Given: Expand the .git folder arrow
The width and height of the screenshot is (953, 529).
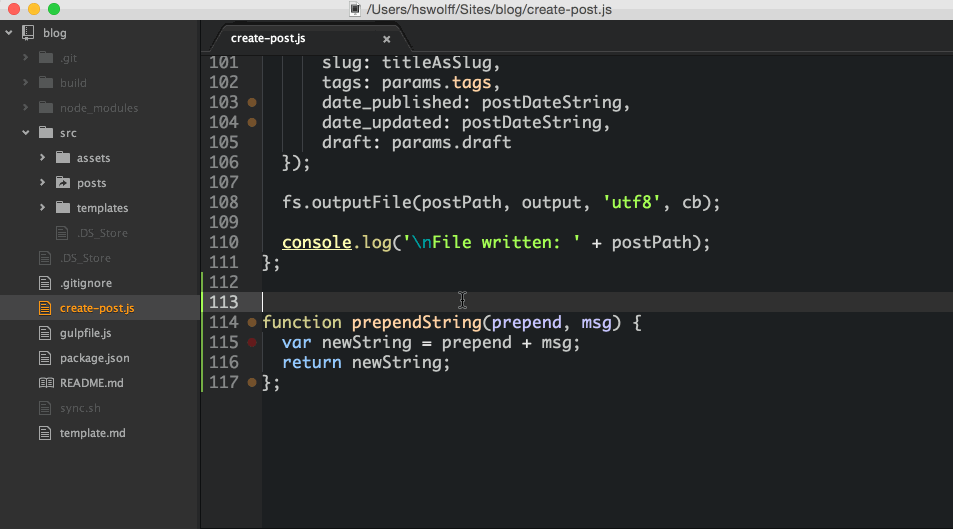Looking at the screenshot, I should click(26, 58).
